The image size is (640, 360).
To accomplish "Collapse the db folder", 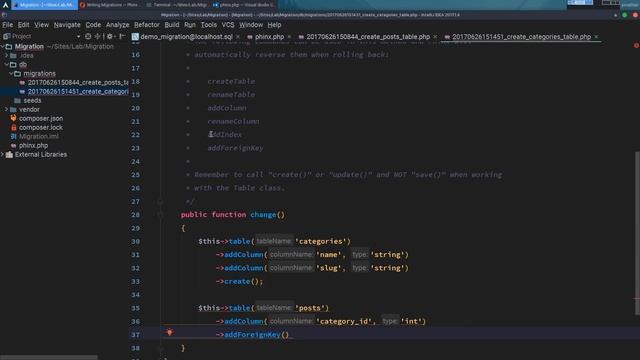I will pos(7,64).
